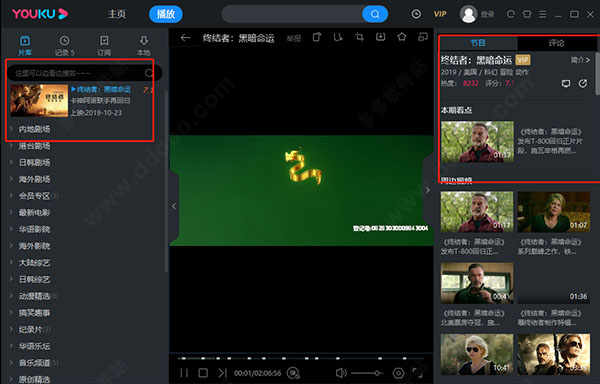This screenshot has height=384, width=600.
Task: Open the 主页 home tab
Action: [x=117, y=14]
